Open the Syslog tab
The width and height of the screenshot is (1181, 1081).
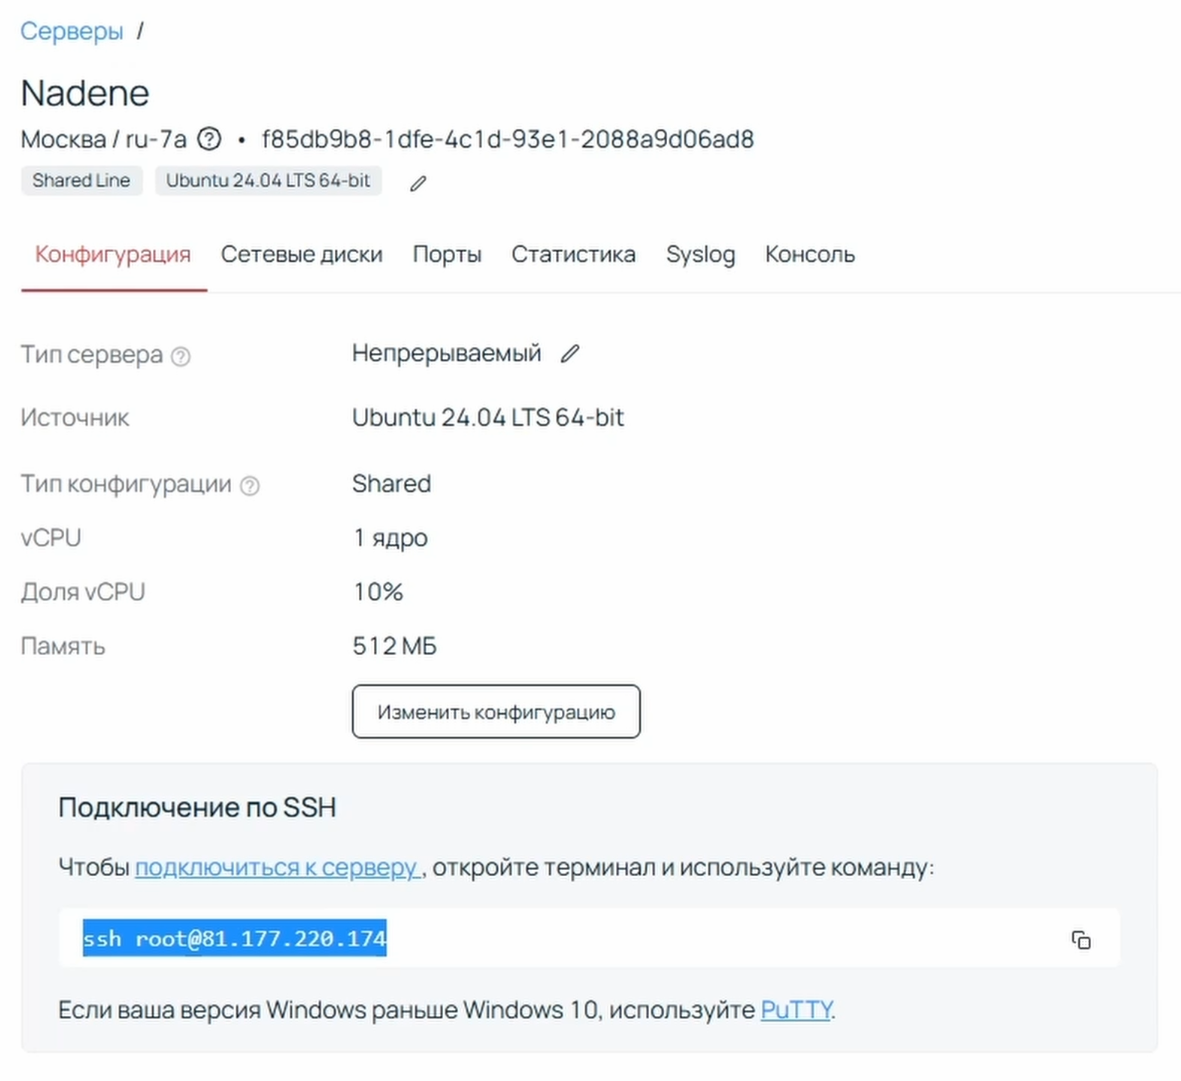(700, 255)
